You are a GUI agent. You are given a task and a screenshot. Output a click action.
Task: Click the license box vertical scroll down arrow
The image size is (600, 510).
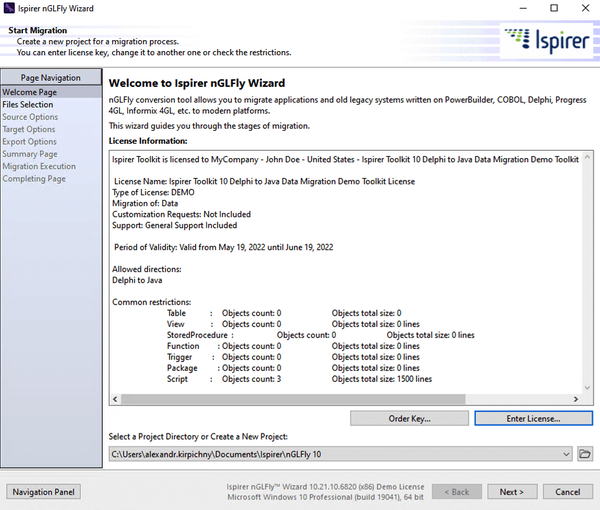coord(587,388)
